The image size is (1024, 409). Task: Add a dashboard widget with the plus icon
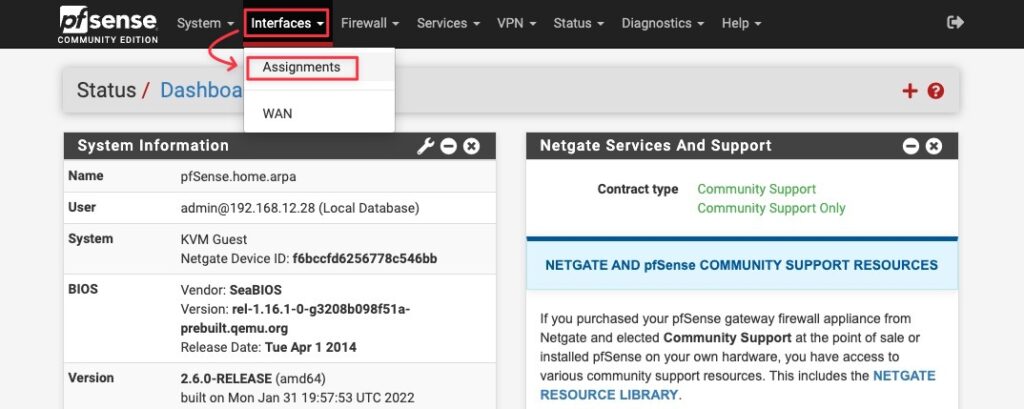tap(910, 91)
